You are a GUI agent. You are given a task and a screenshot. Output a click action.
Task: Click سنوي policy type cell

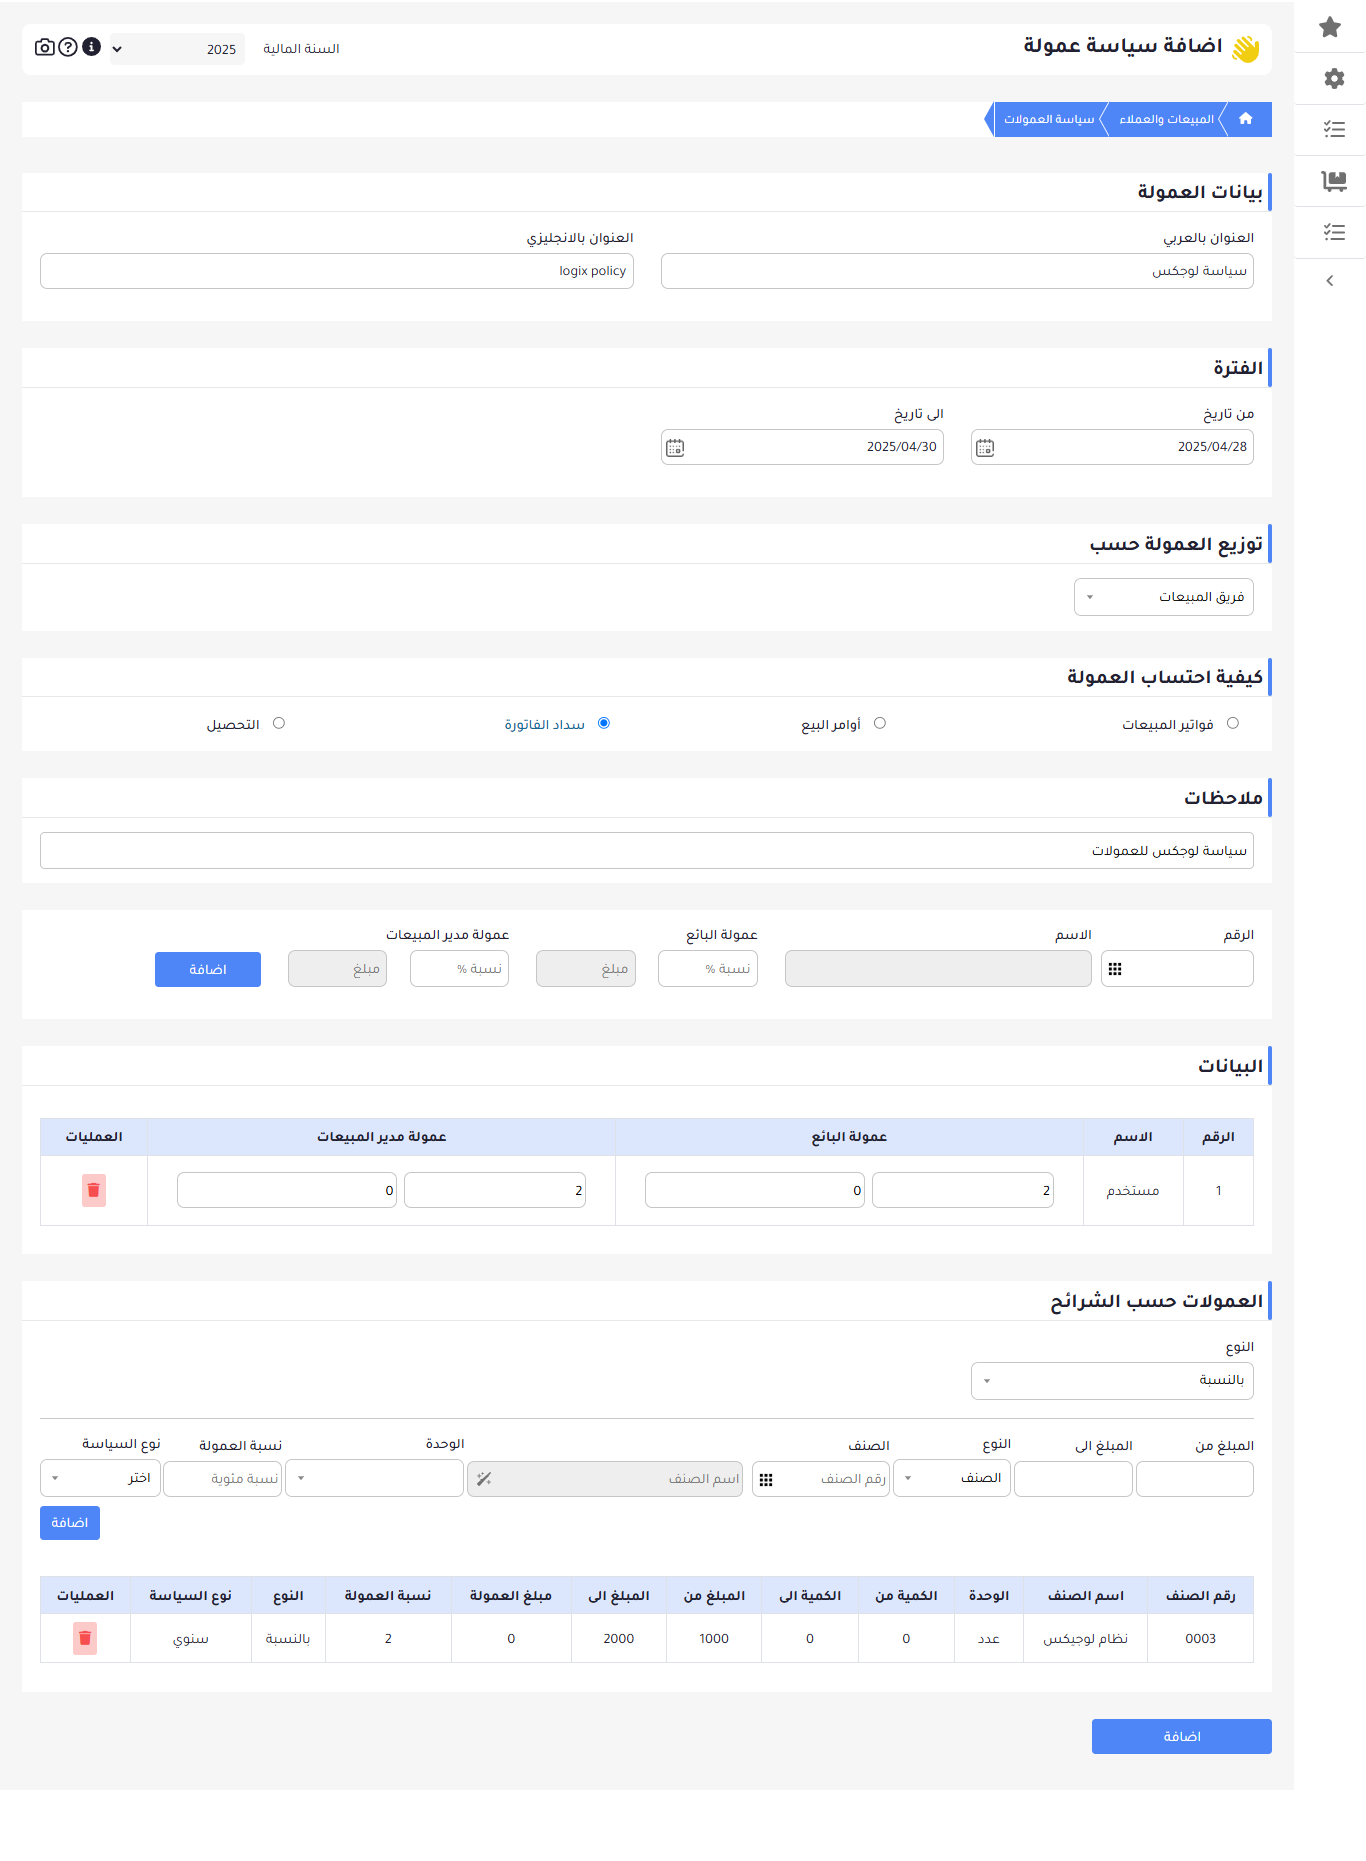click(x=191, y=1639)
